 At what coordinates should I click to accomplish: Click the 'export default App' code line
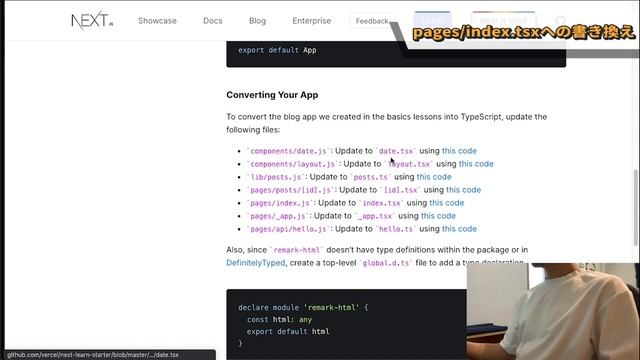click(277, 50)
